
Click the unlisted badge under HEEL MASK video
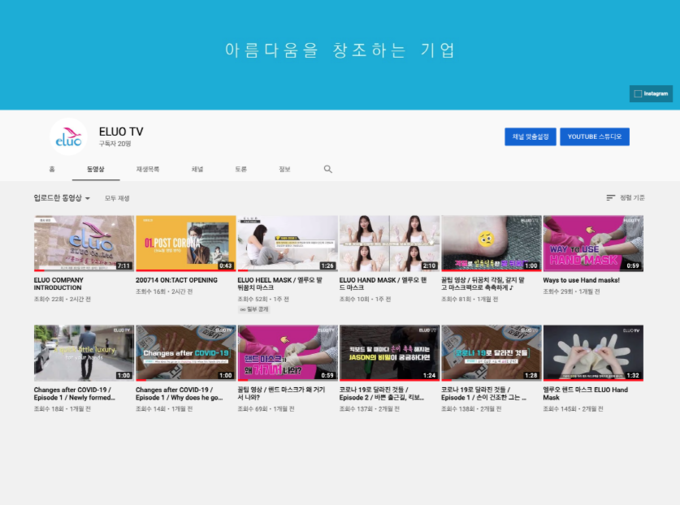pos(254,309)
